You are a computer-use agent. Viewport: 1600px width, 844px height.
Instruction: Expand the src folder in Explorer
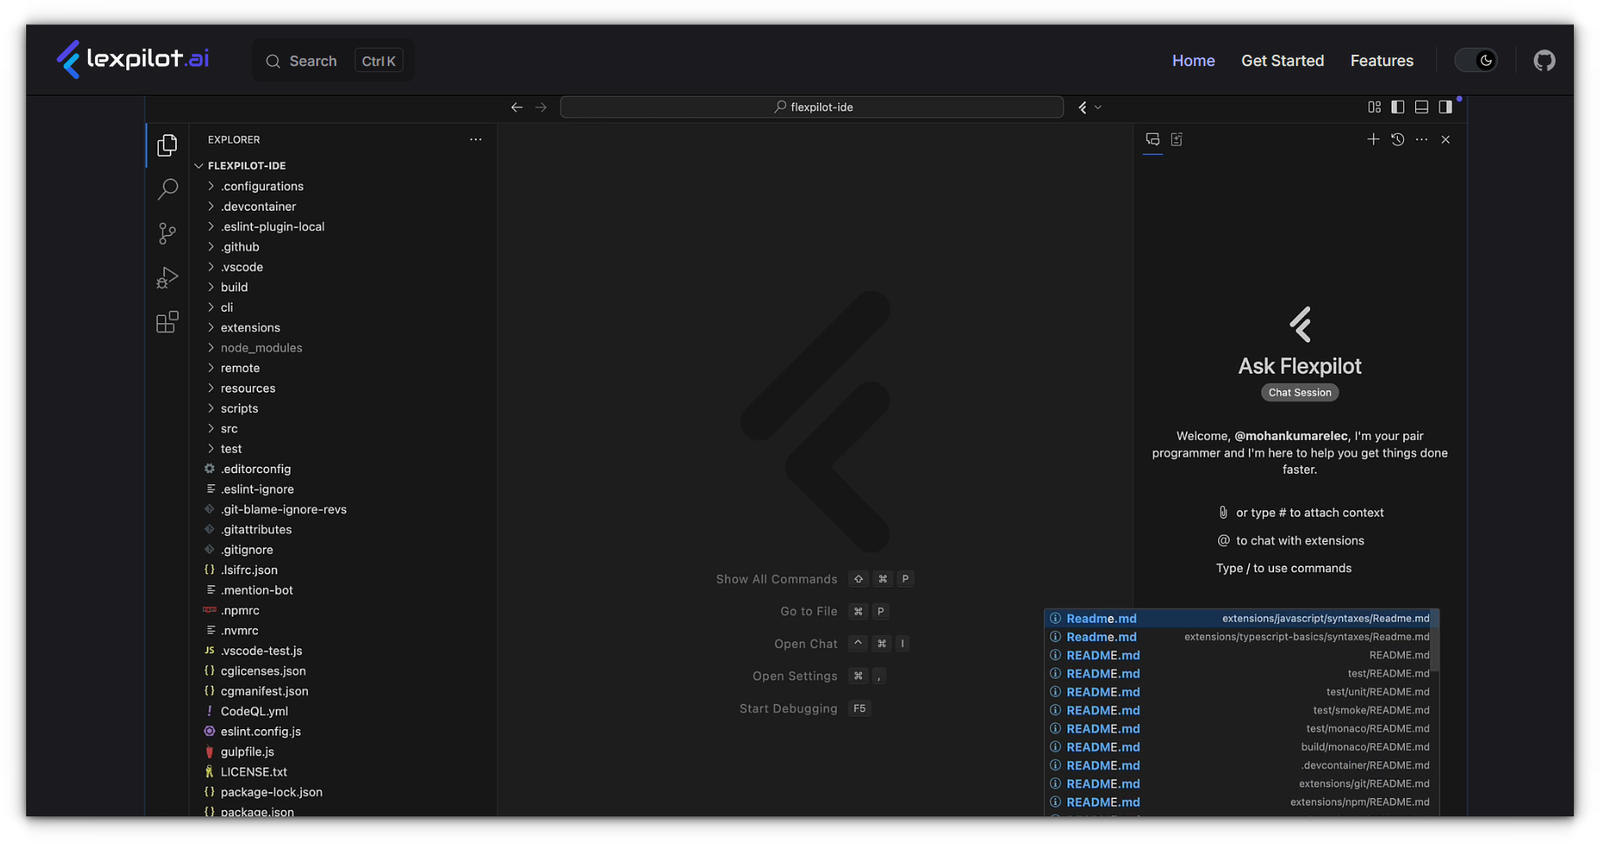229,429
